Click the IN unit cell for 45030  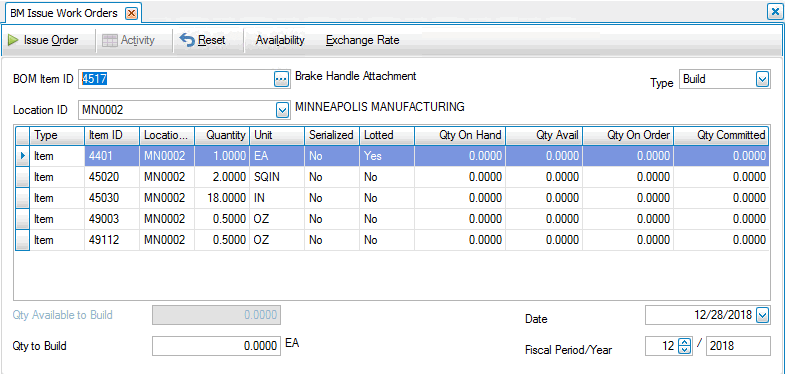coord(277,198)
